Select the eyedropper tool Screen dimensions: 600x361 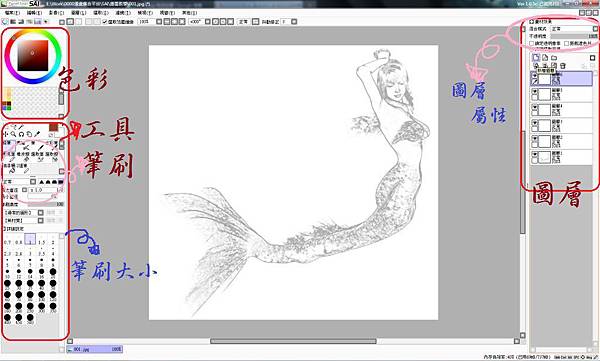click(x=37, y=134)
